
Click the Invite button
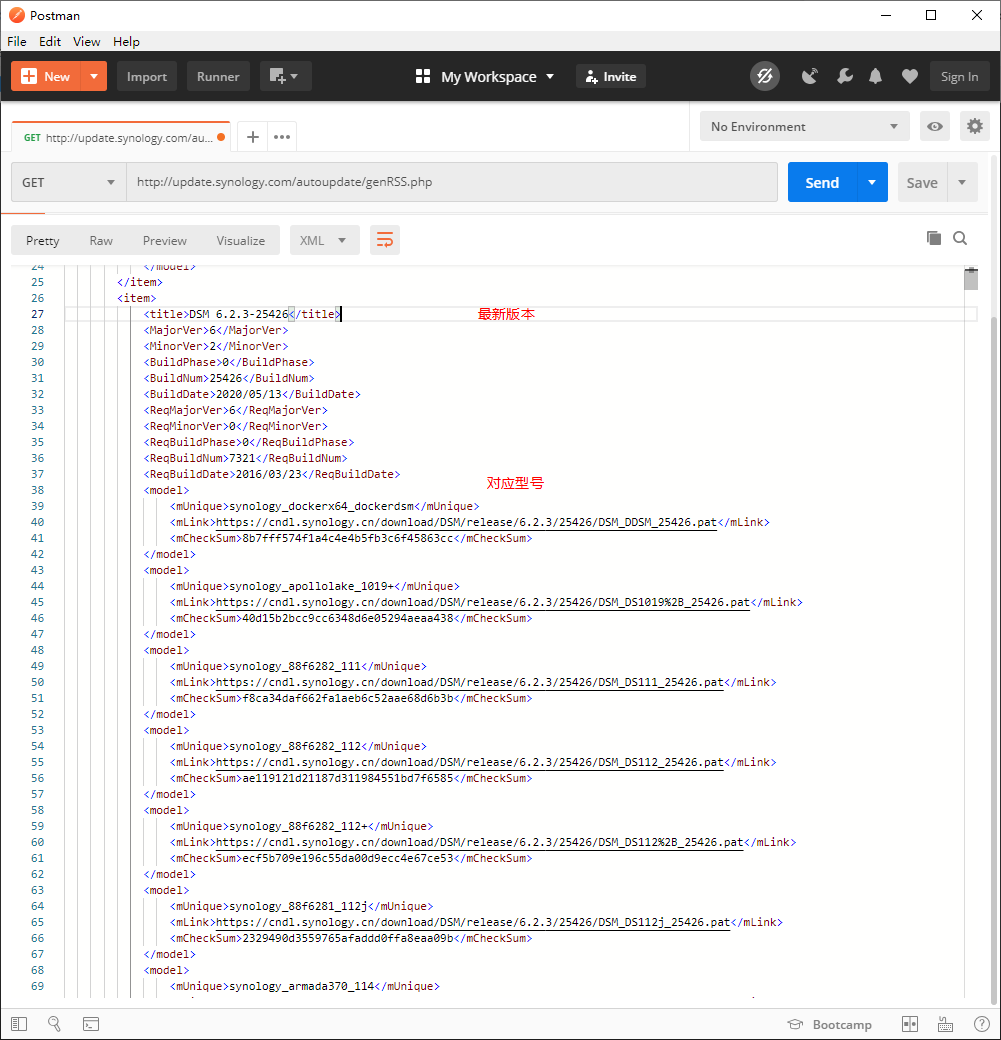point(611,76)
